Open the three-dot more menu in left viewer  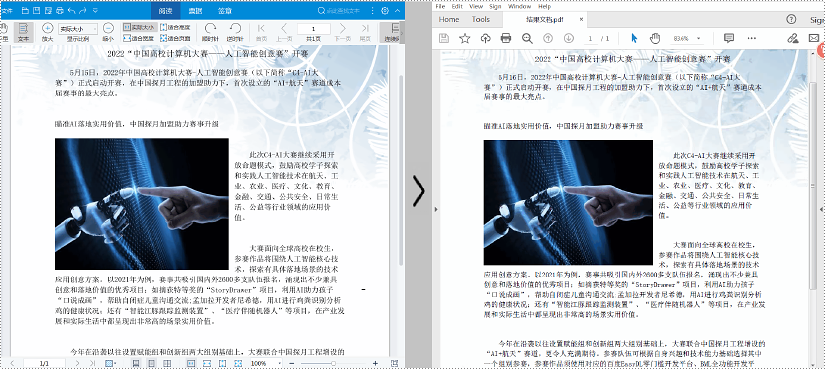click(x=373, y=11)
